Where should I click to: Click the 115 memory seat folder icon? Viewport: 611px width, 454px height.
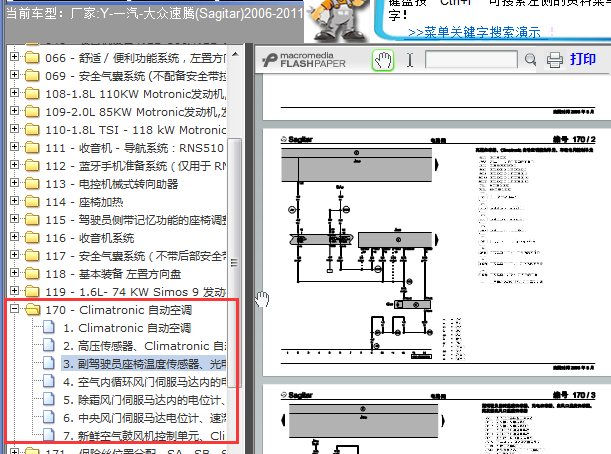pyautogui.click(x=32, y=220)
